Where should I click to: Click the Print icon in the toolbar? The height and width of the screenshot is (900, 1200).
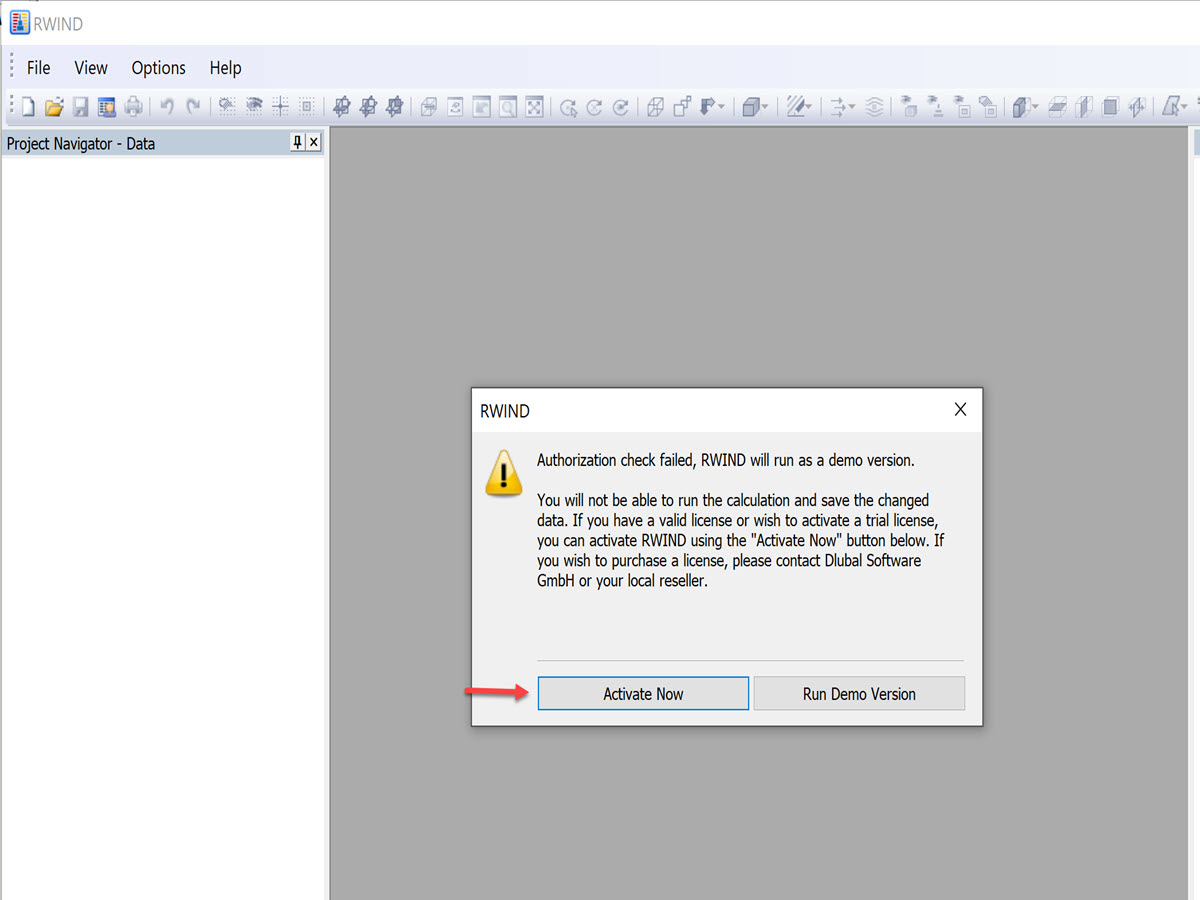click(x=133, y=107)
